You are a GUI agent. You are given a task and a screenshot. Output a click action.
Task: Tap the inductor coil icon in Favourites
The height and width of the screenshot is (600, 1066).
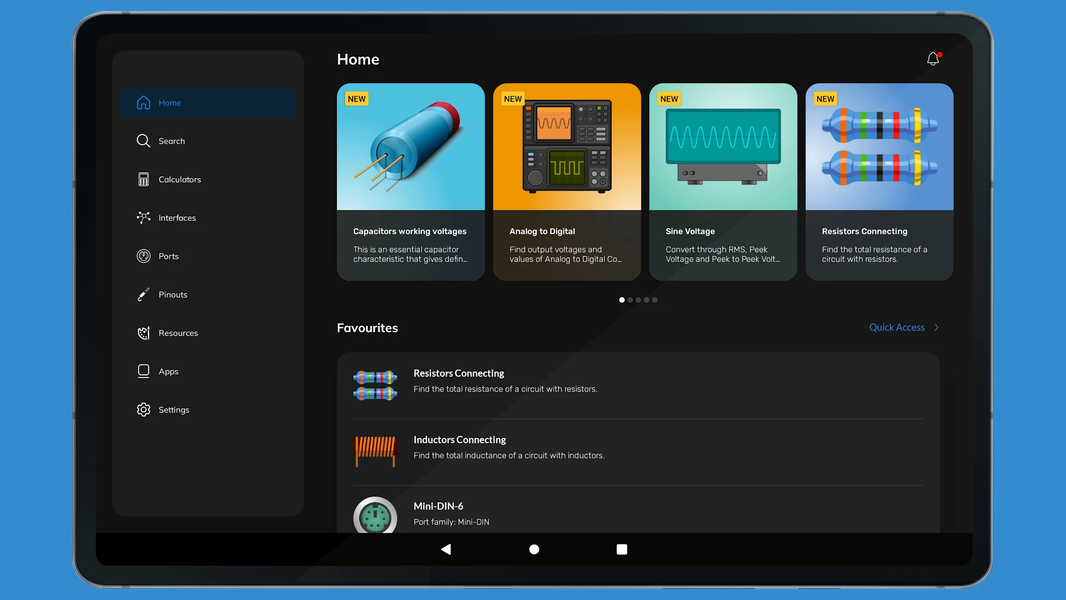coord(375,450)
